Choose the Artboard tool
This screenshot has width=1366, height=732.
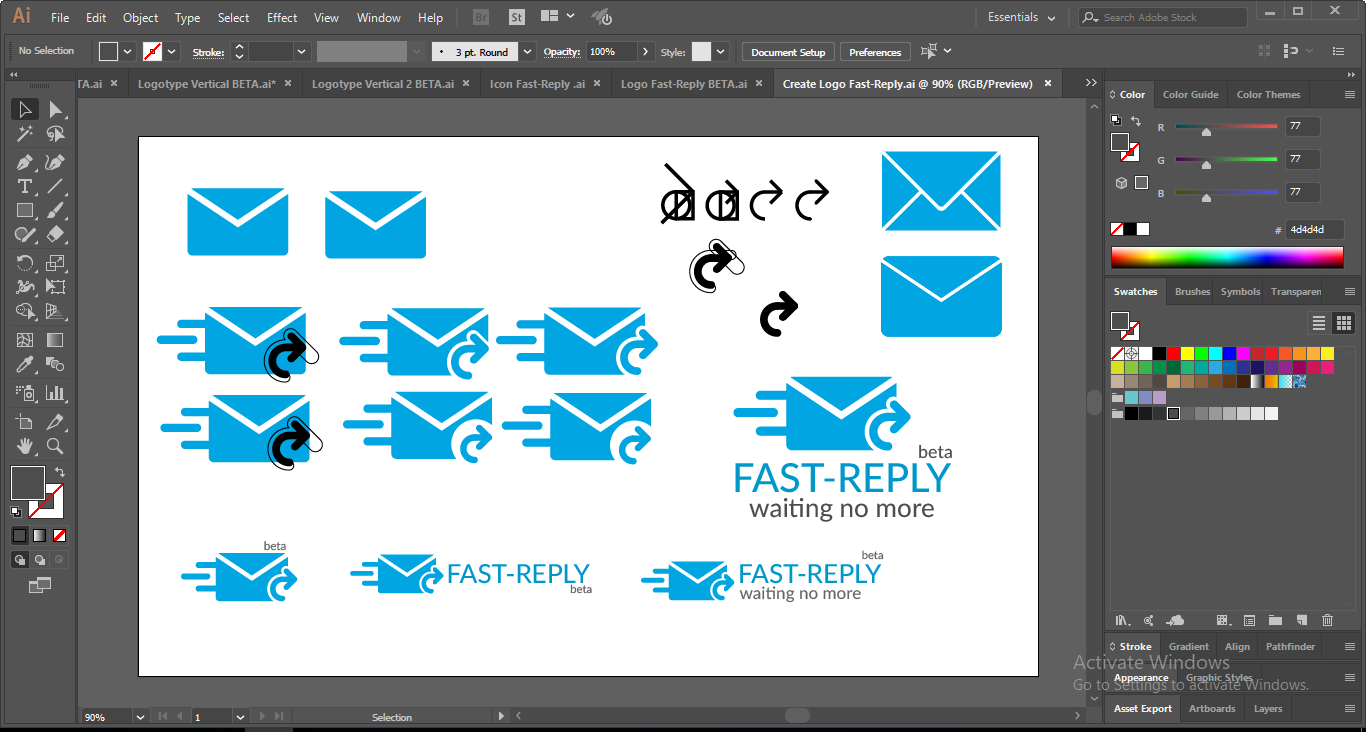tap(25, 421)
